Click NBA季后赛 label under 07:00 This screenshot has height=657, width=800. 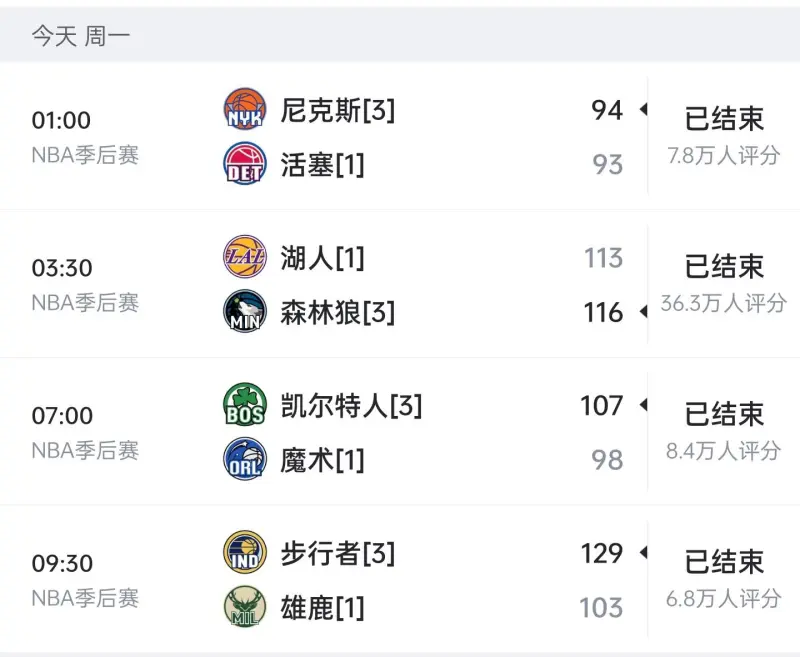tap(85, 450)
